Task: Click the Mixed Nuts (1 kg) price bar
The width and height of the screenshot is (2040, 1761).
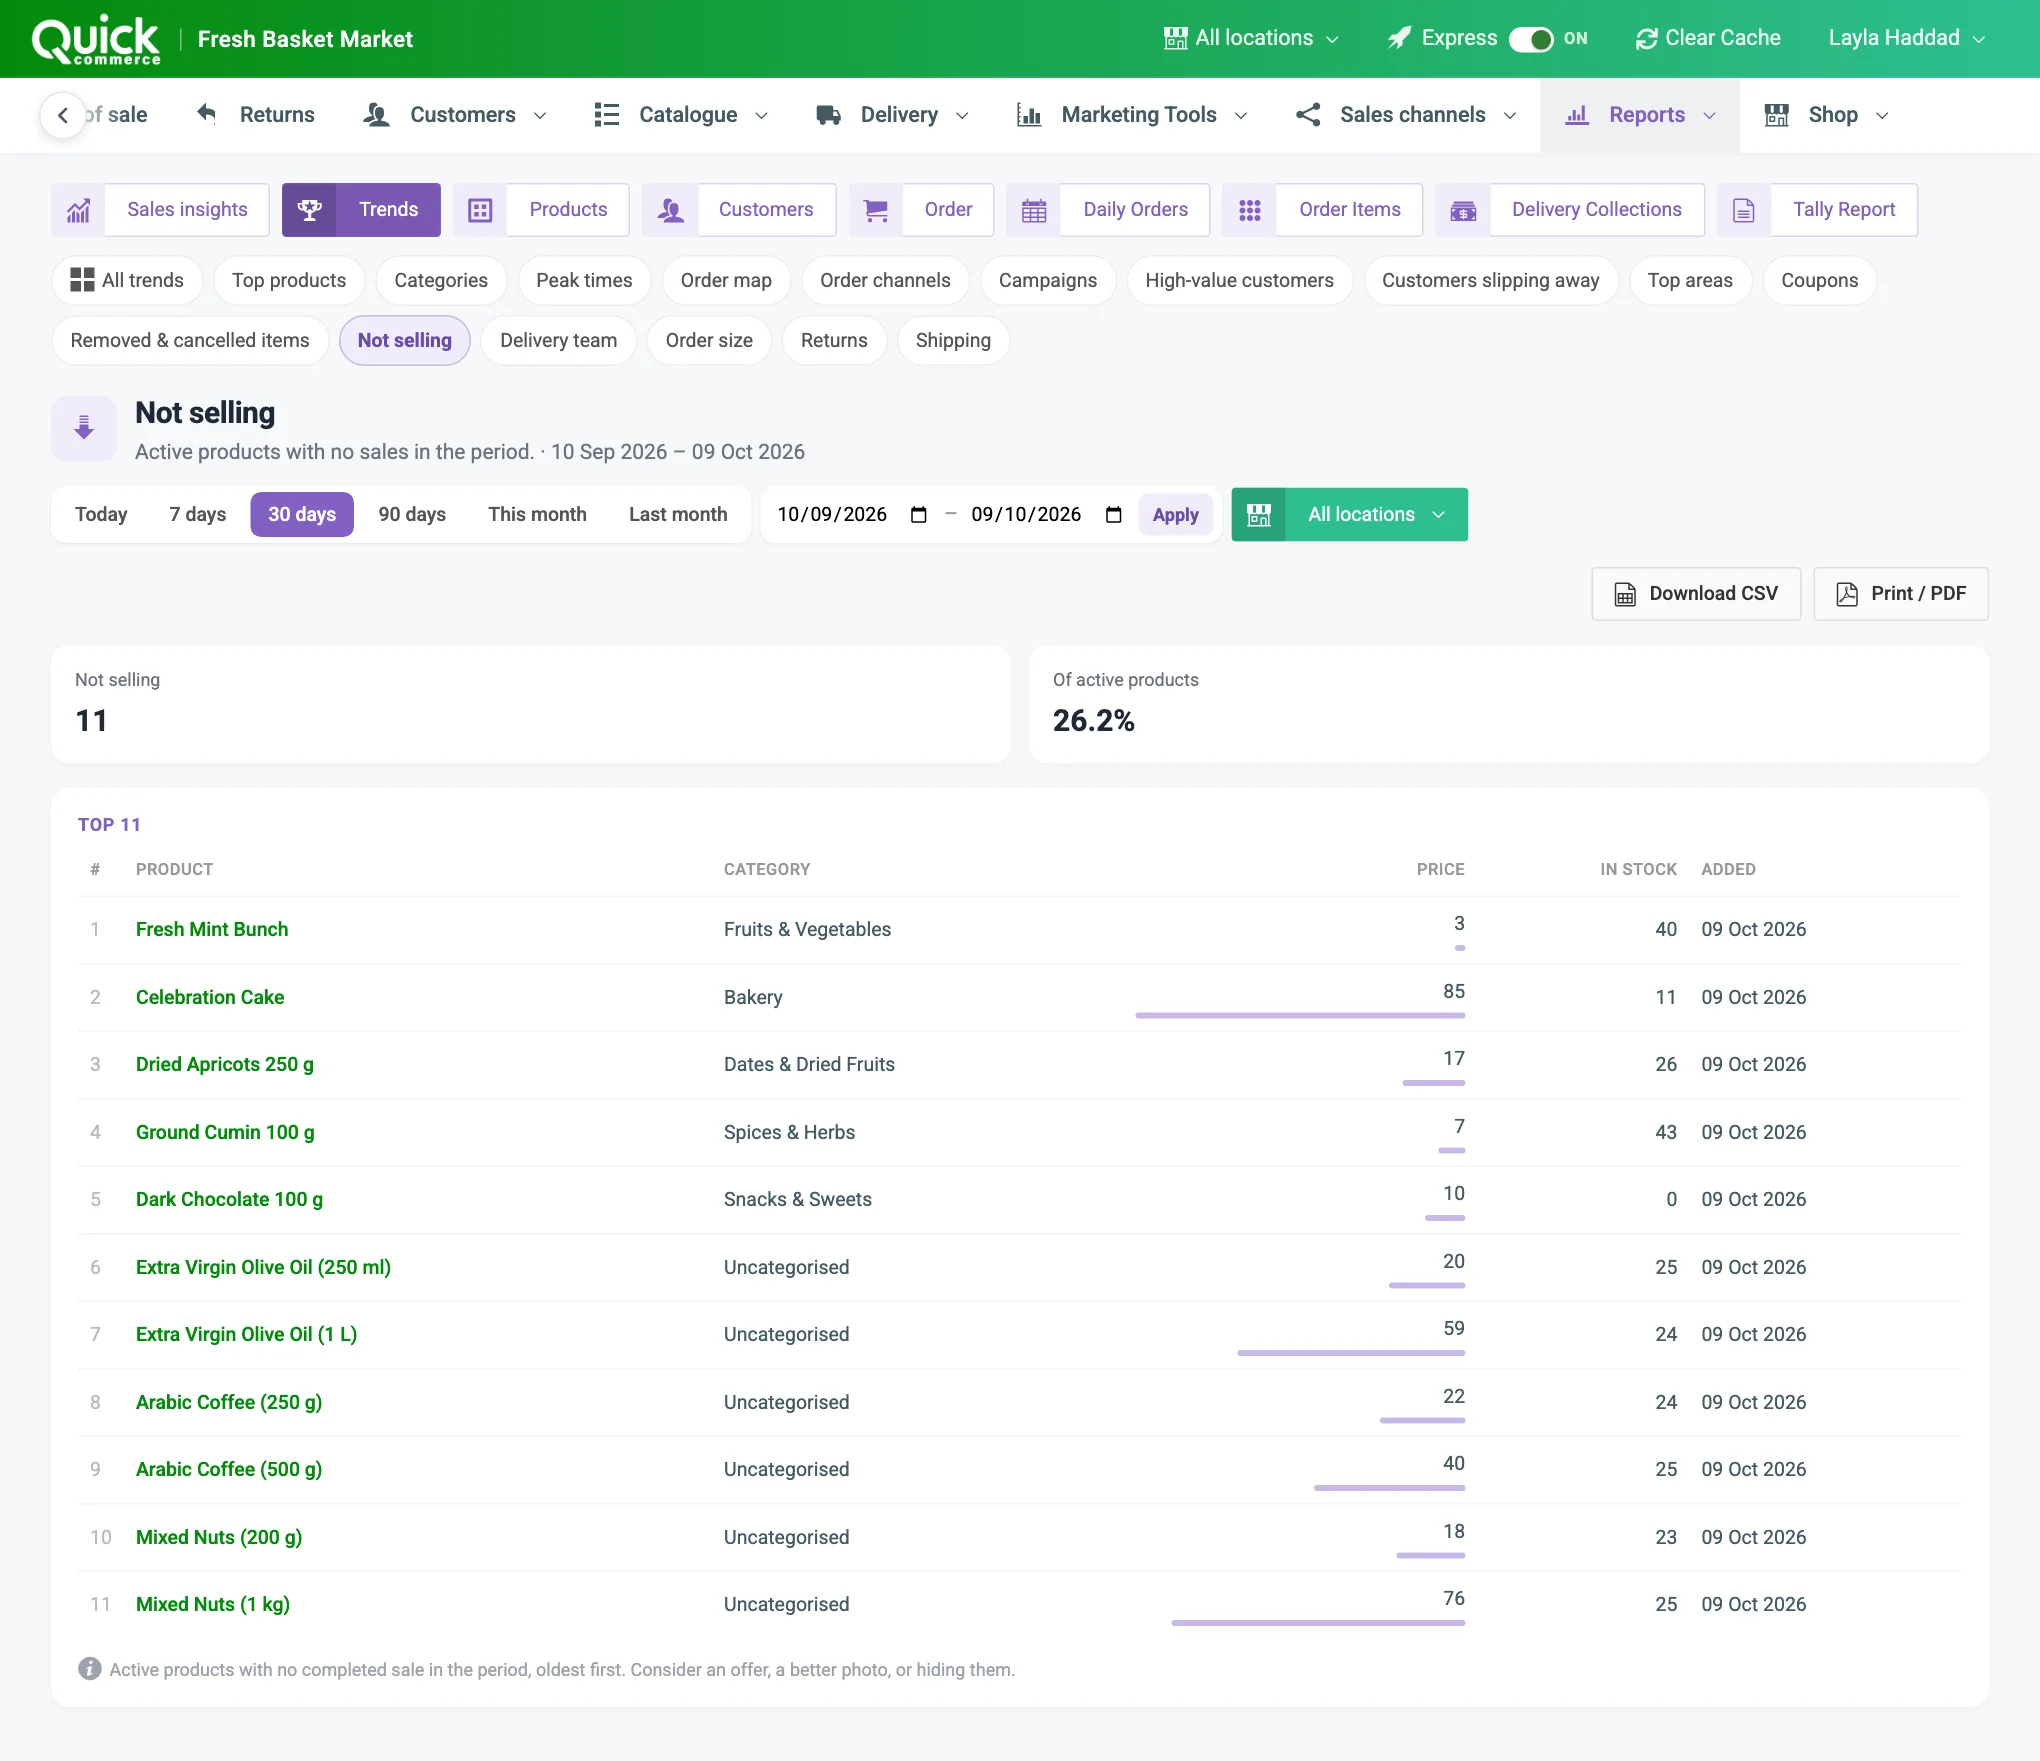Action: tap(1318, 1623)
